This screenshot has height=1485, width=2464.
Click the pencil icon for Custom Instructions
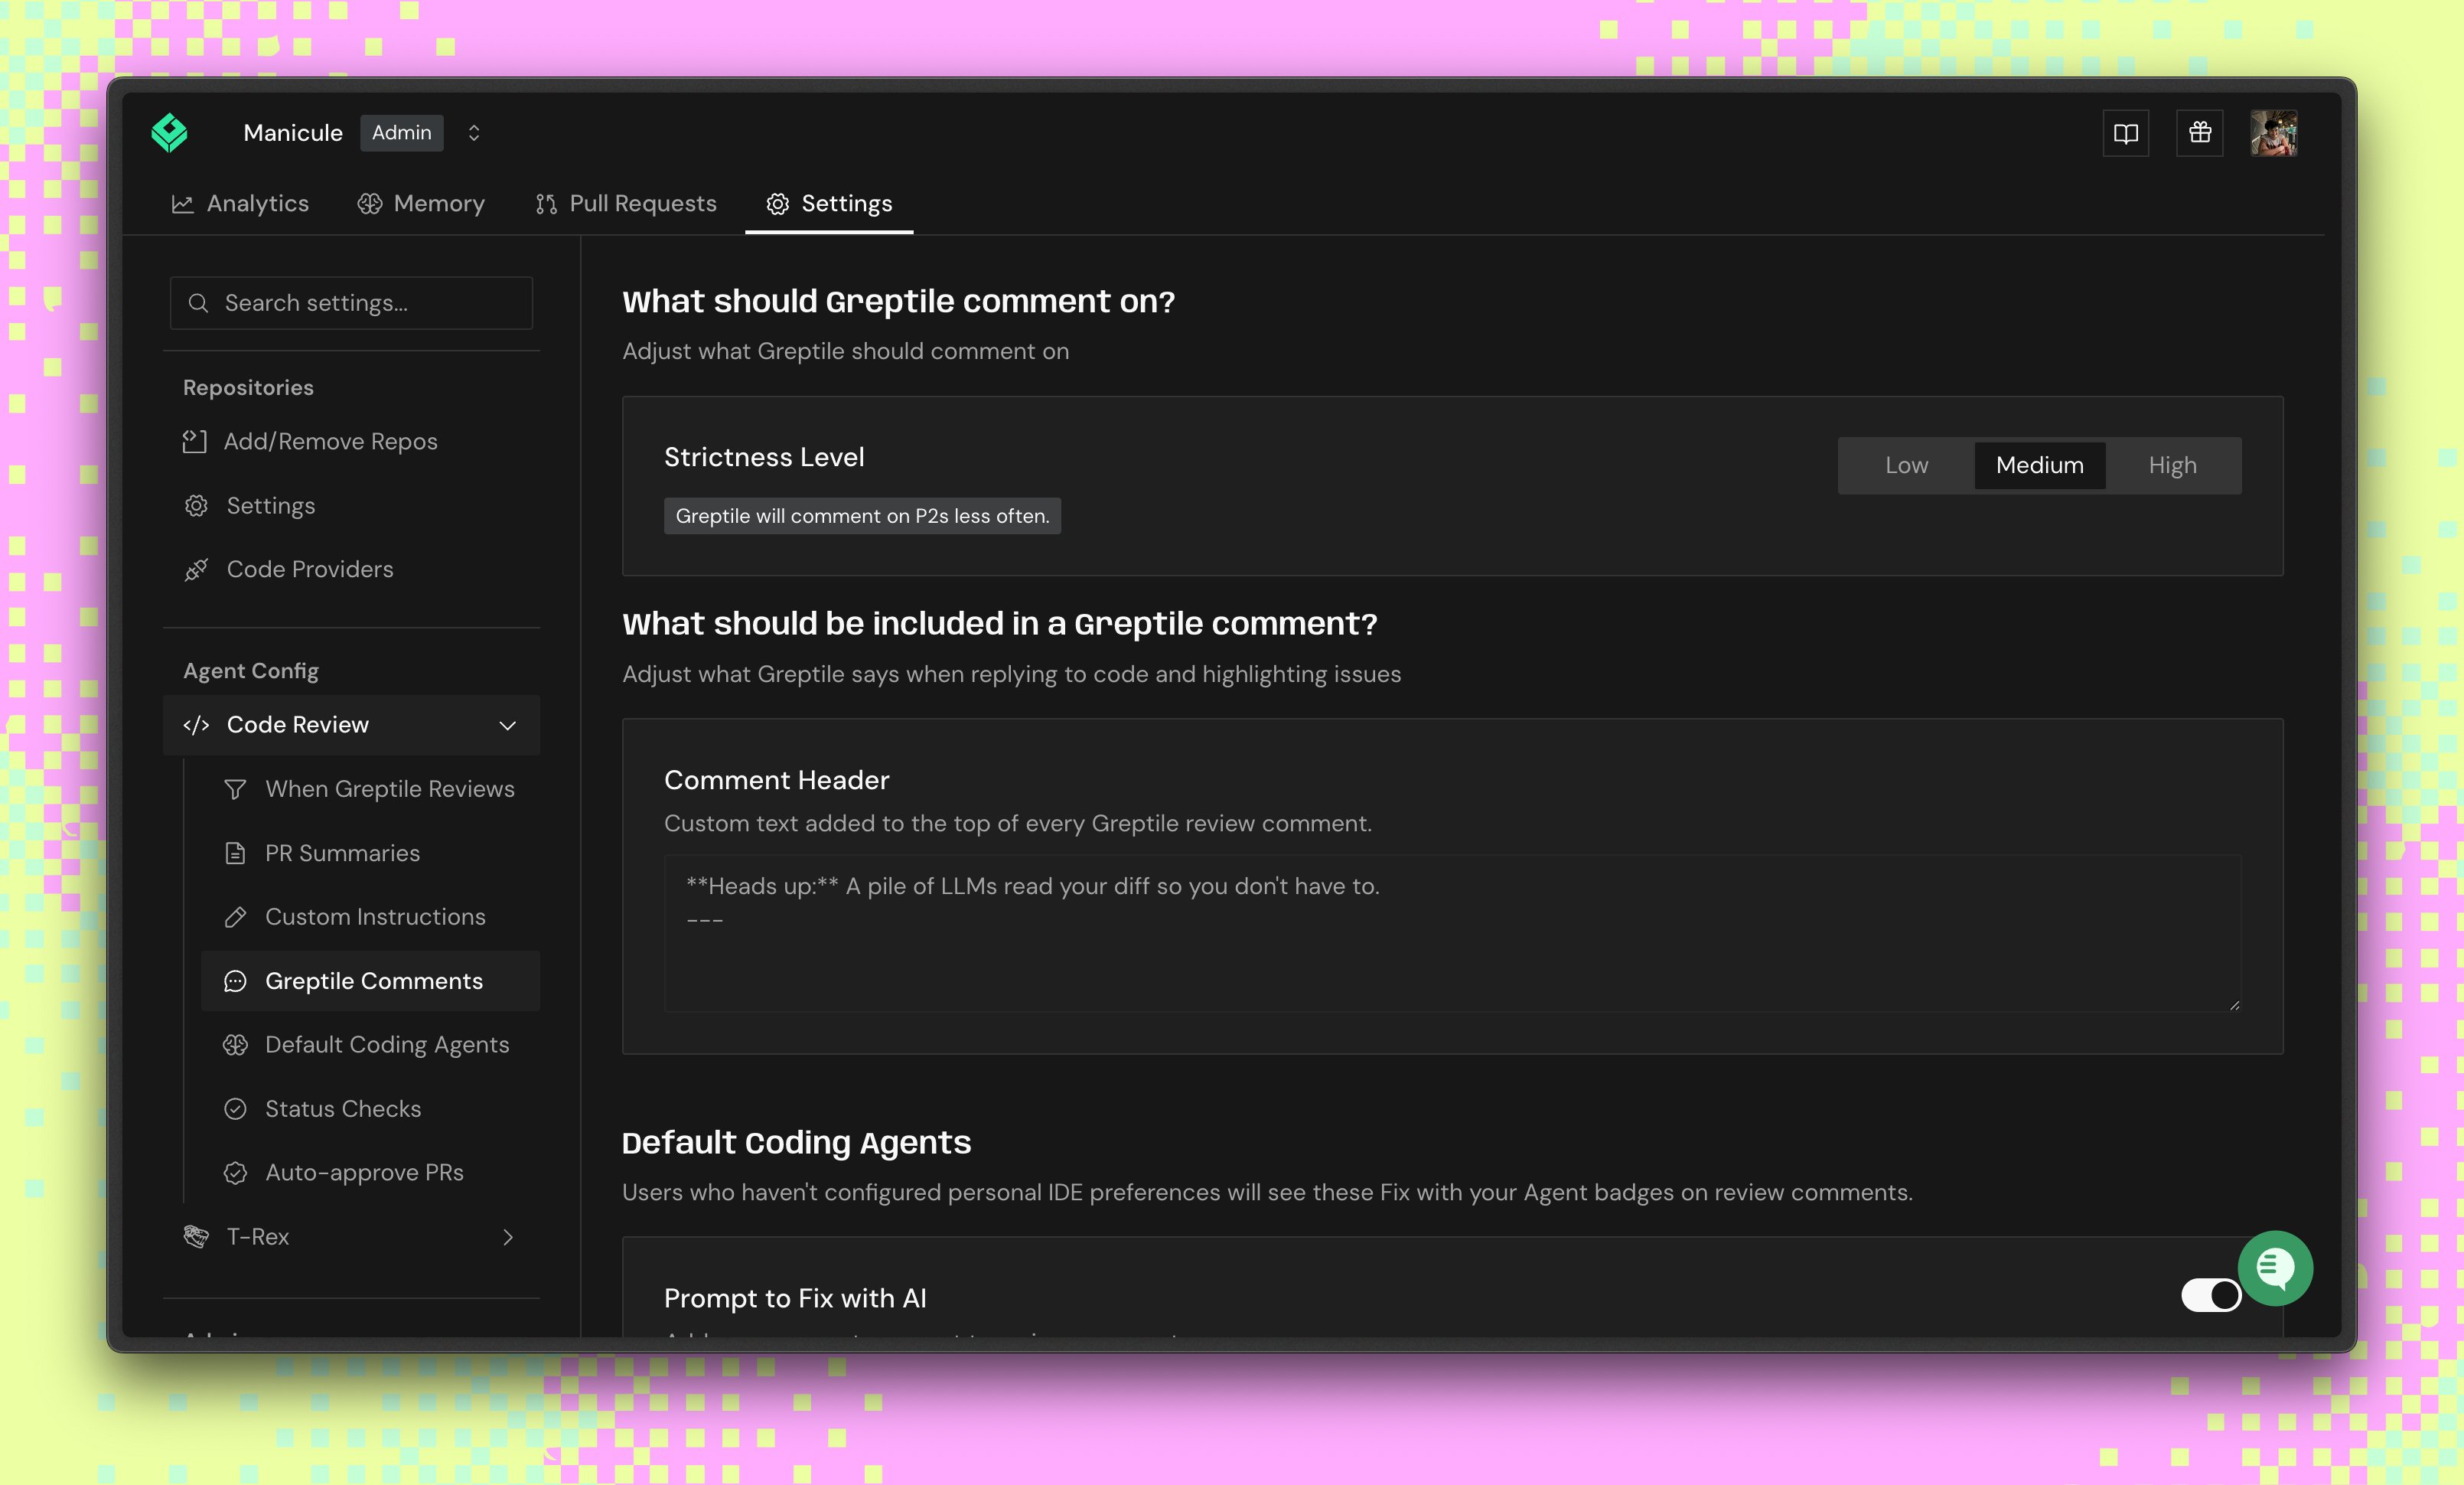235,917
